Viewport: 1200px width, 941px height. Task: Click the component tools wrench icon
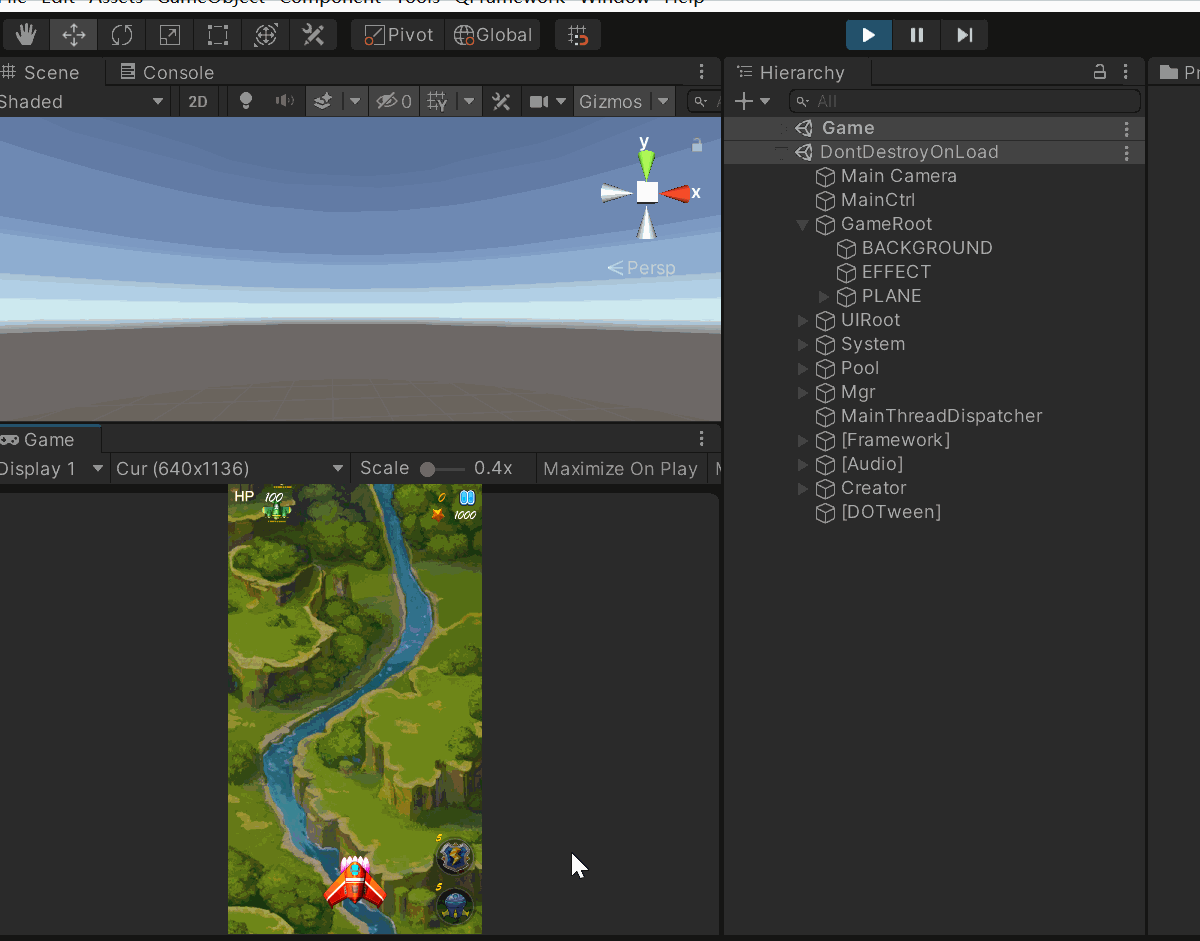pyautogui.click(x=501, y=101)
